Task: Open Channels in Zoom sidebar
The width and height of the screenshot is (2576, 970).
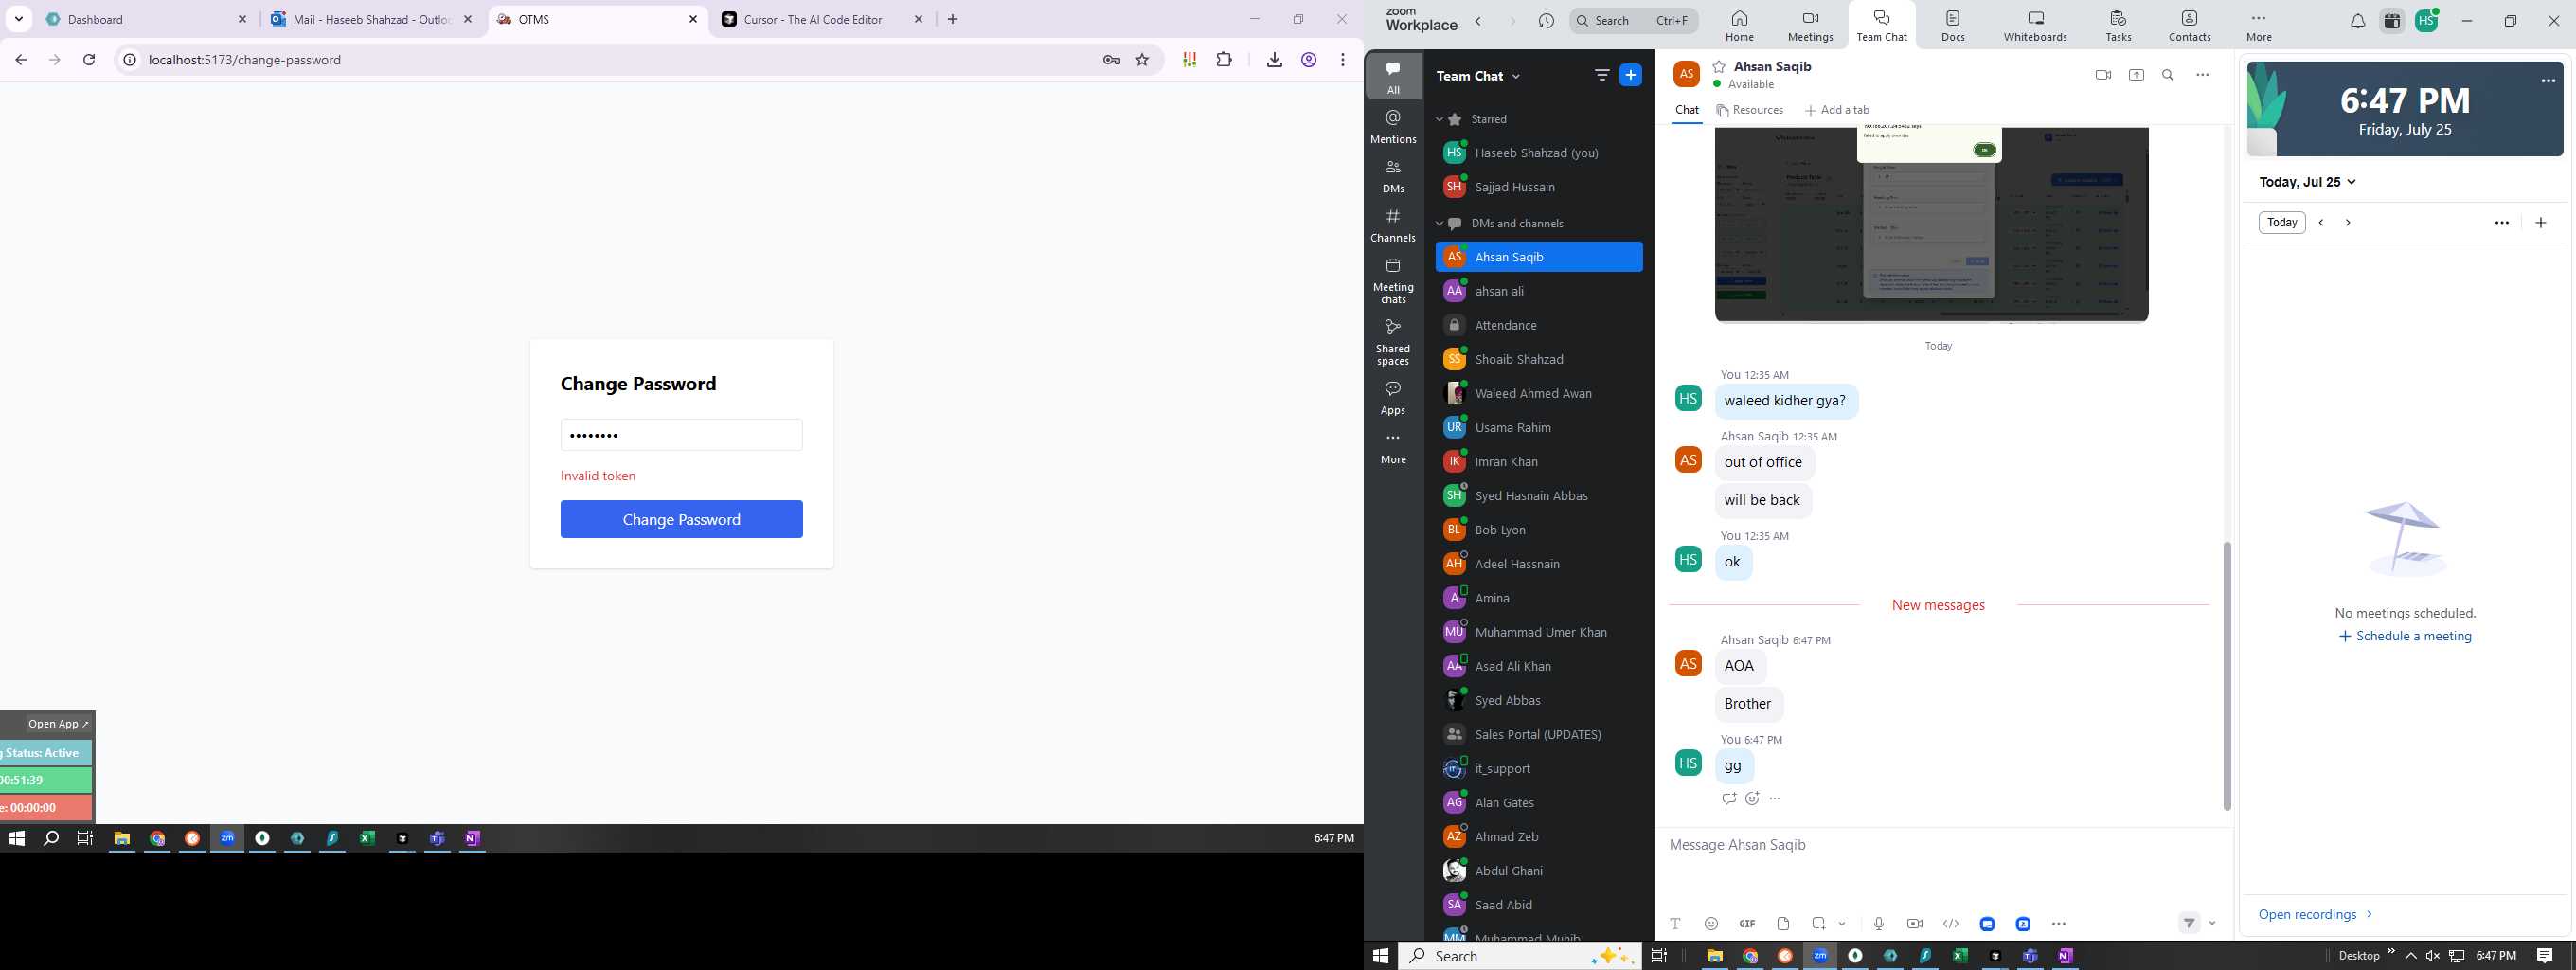Action: click(x=1393, y=226)
